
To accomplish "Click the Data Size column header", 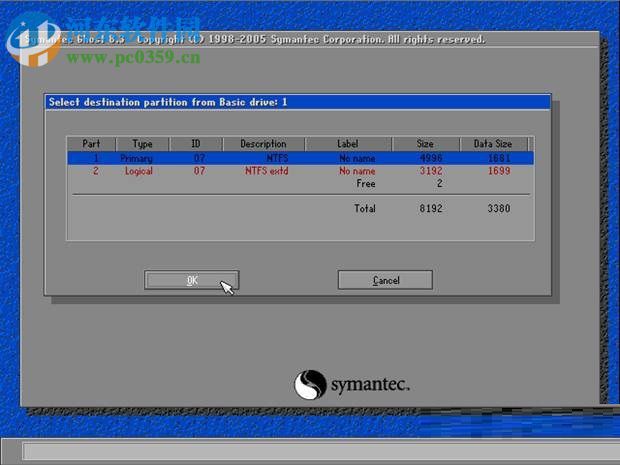I will (493, 144).
